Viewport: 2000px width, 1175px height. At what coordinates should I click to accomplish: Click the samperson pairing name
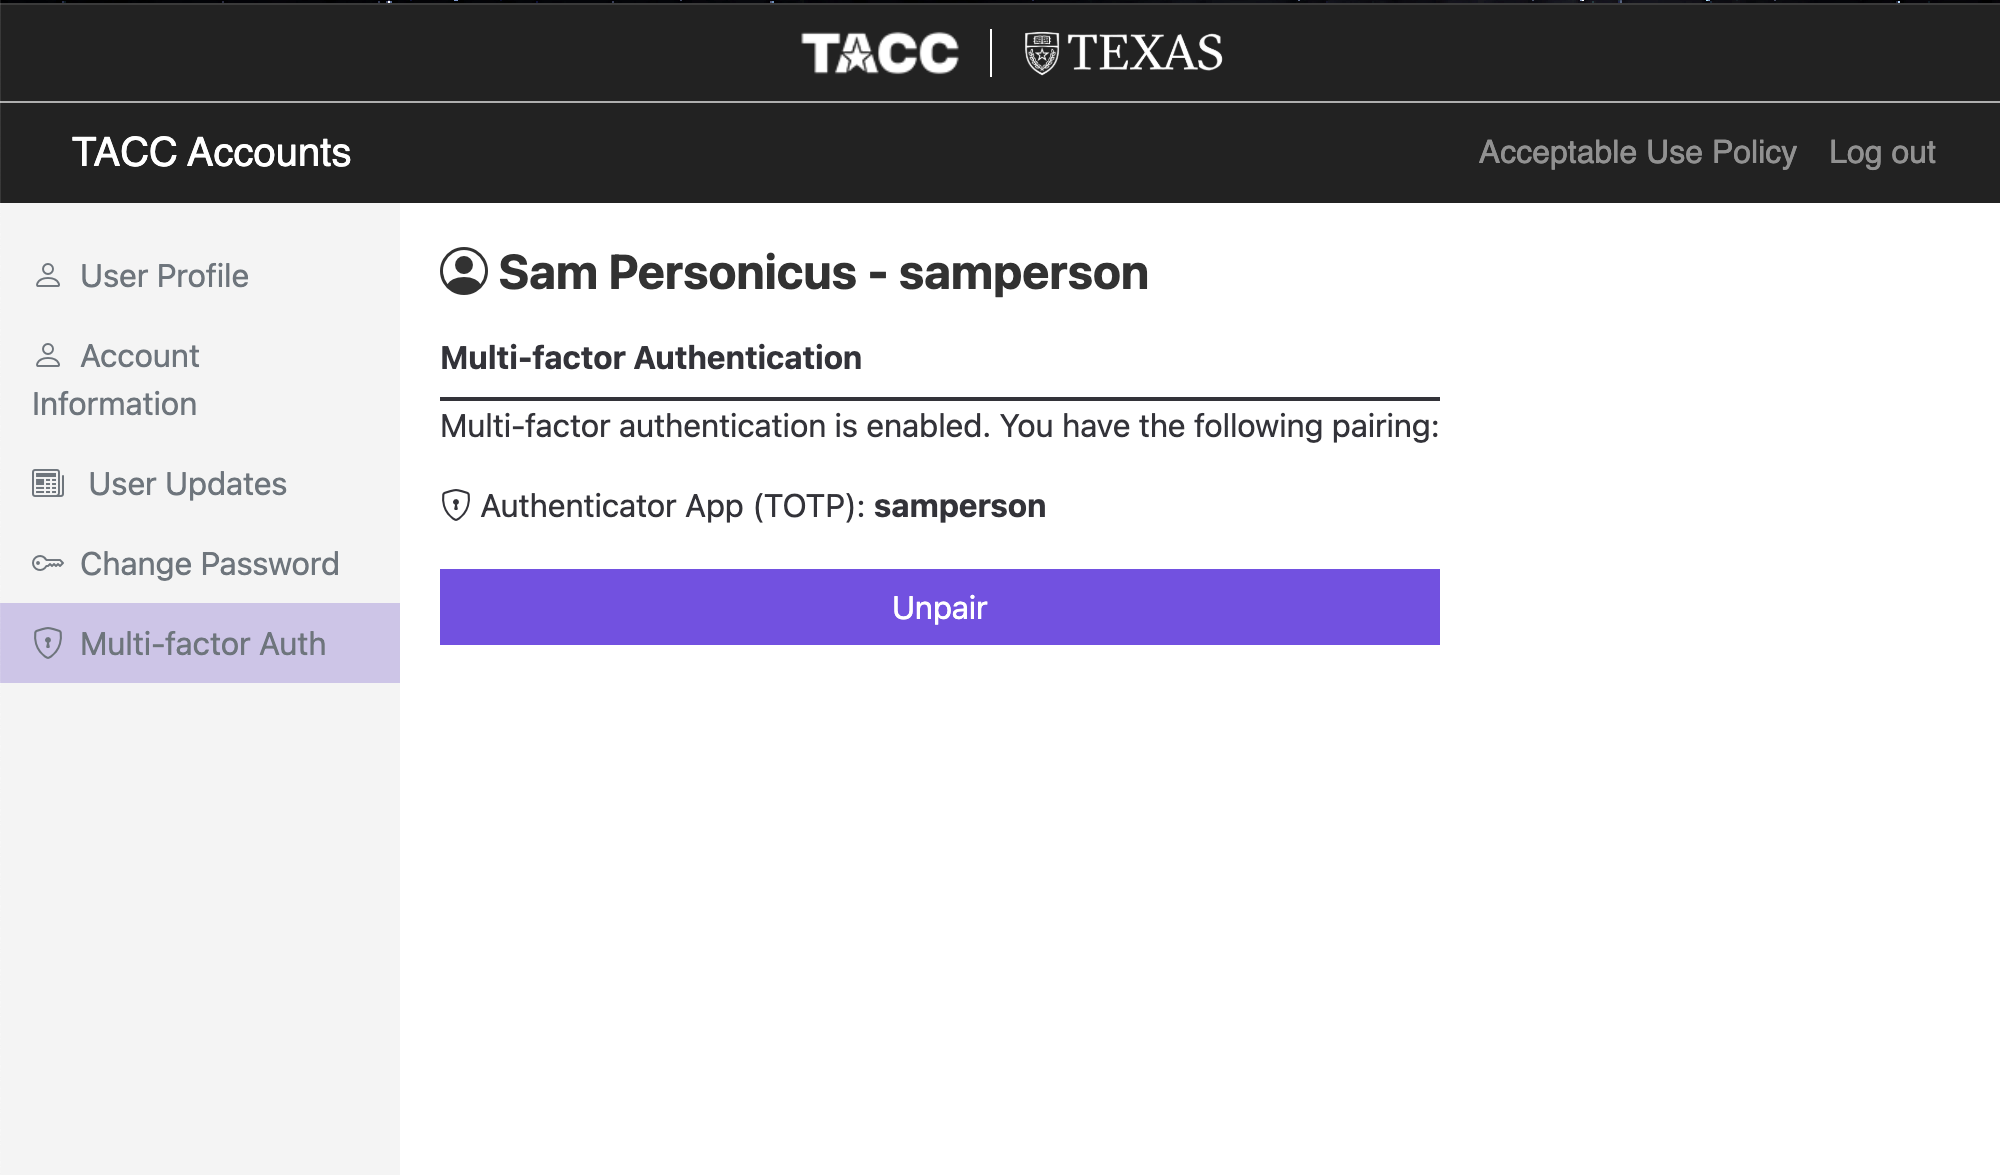point(960,506)
